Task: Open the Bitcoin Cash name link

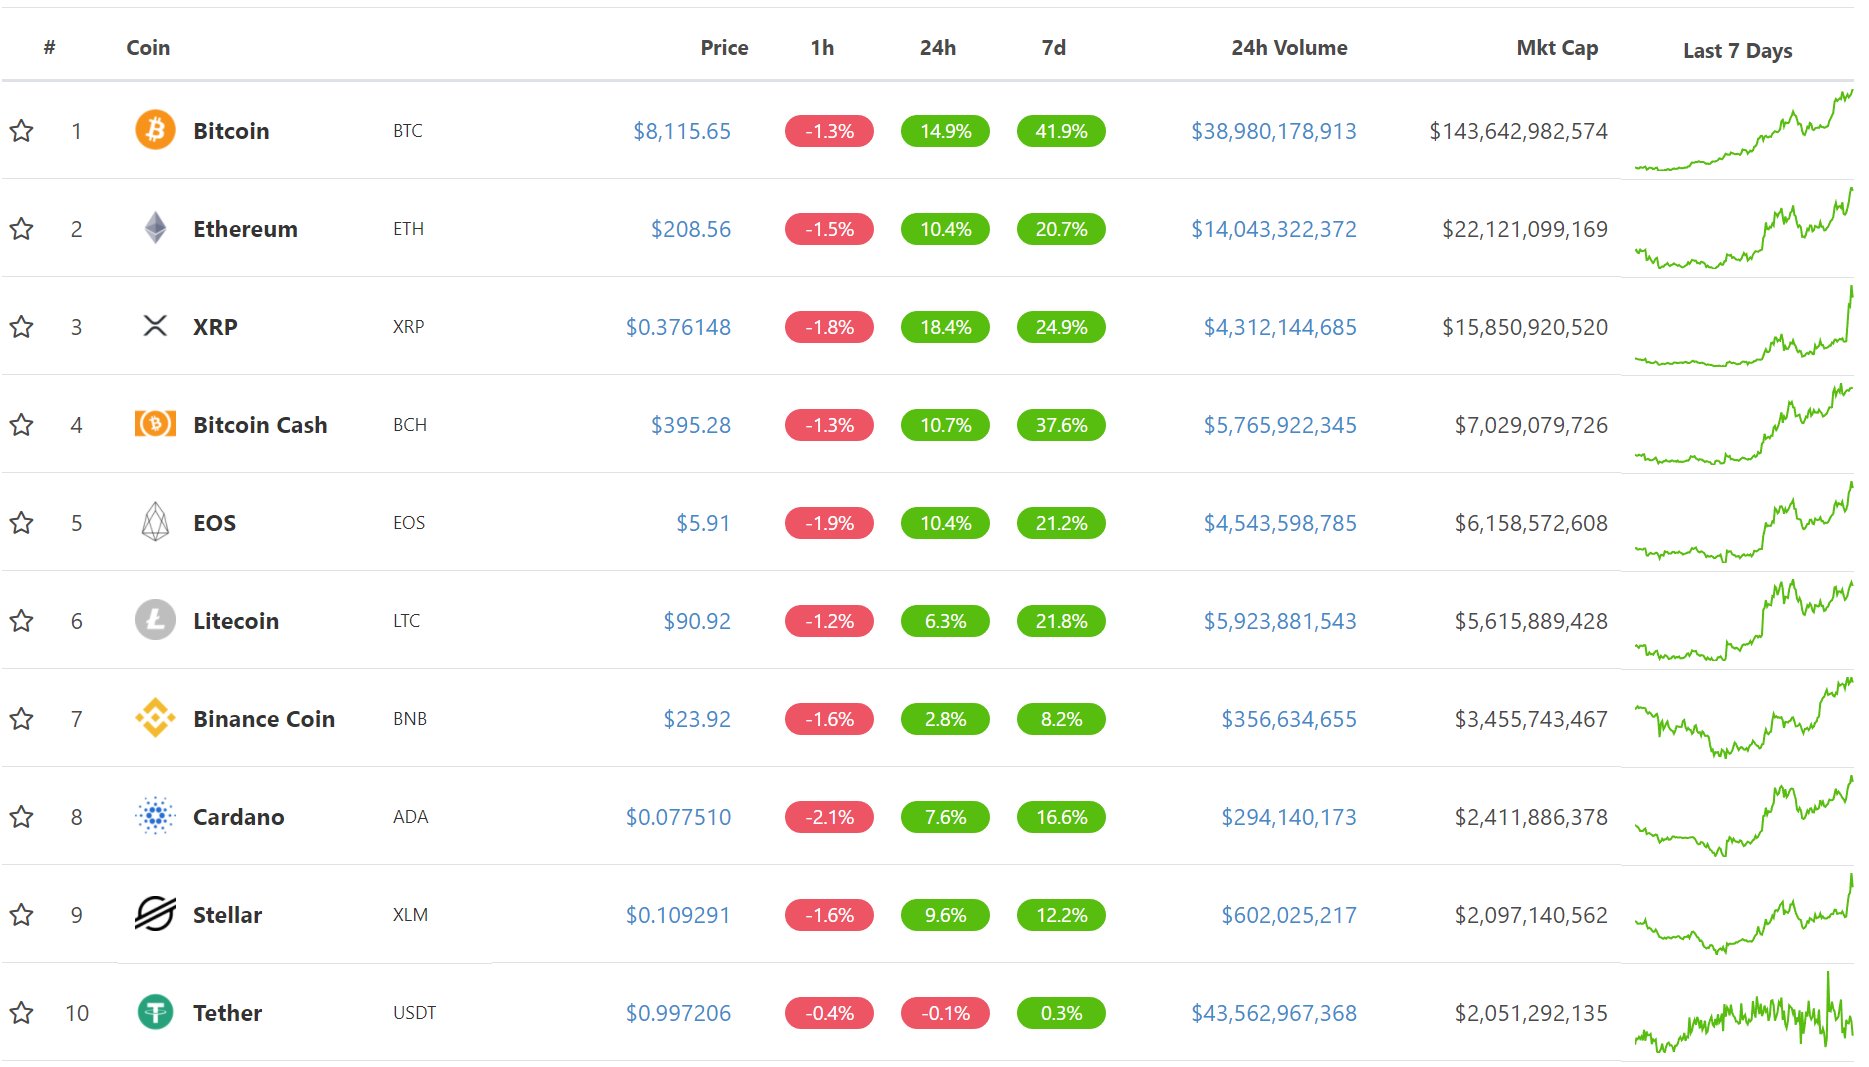Action: tap(260, 424)
